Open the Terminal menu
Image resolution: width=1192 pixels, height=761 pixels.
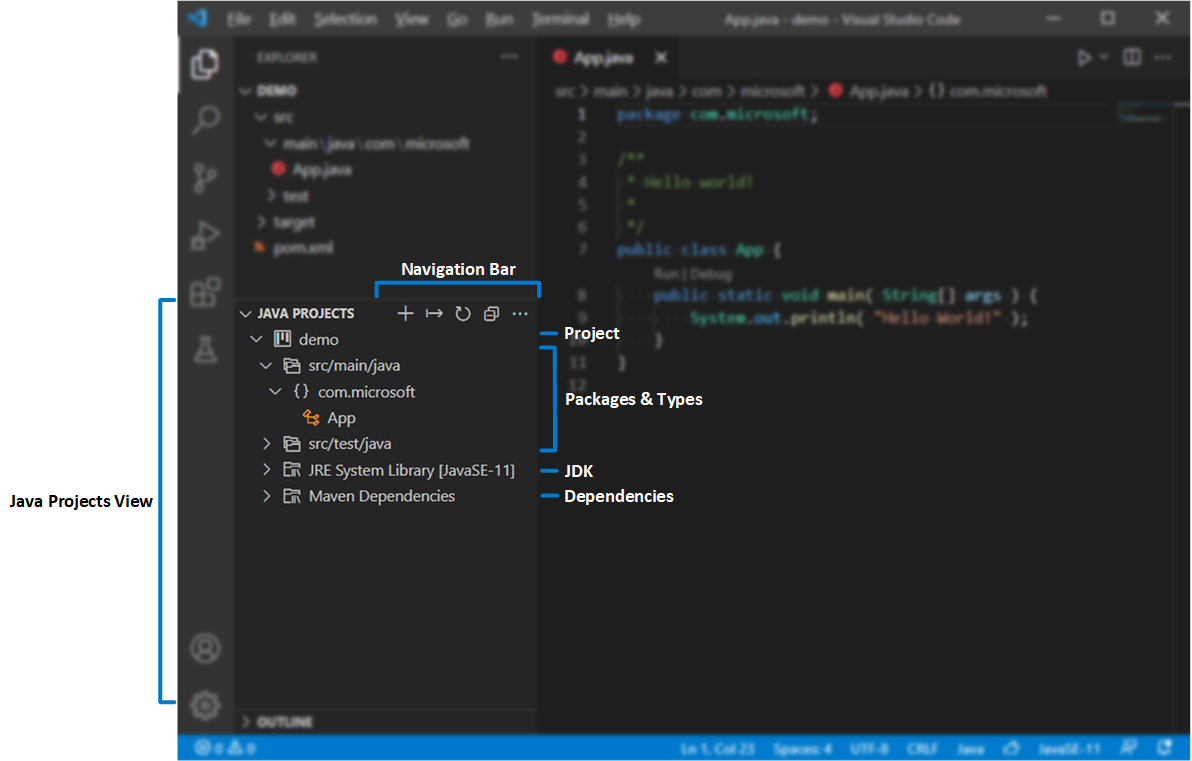point(560,18)
